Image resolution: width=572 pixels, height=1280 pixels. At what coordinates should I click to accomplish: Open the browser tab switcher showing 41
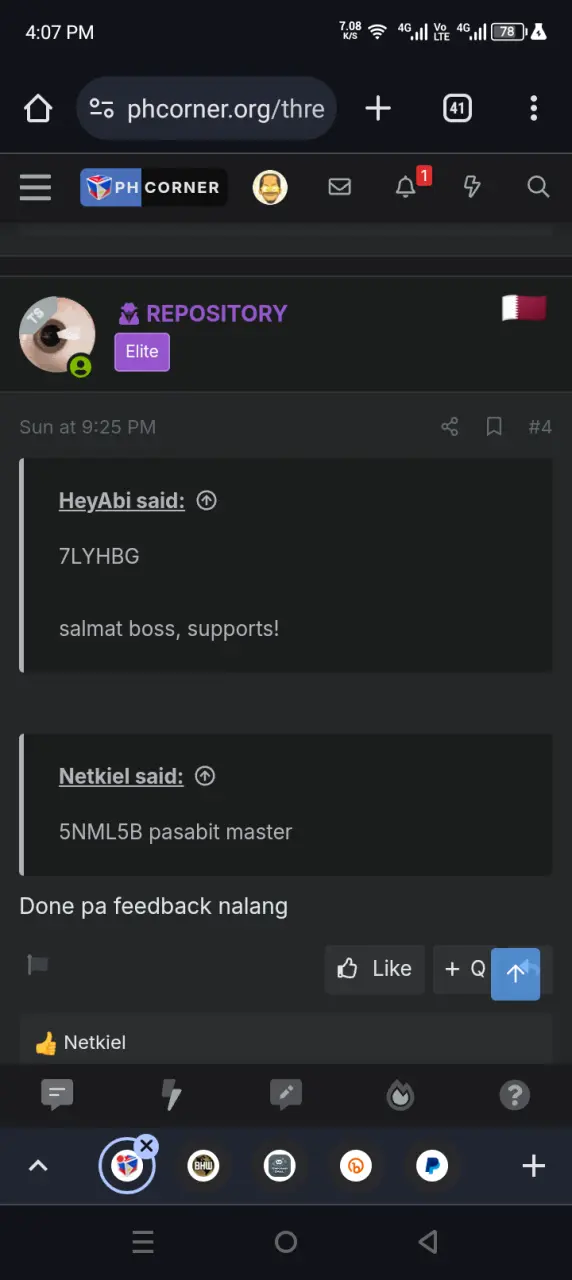[x=457, y=108]
